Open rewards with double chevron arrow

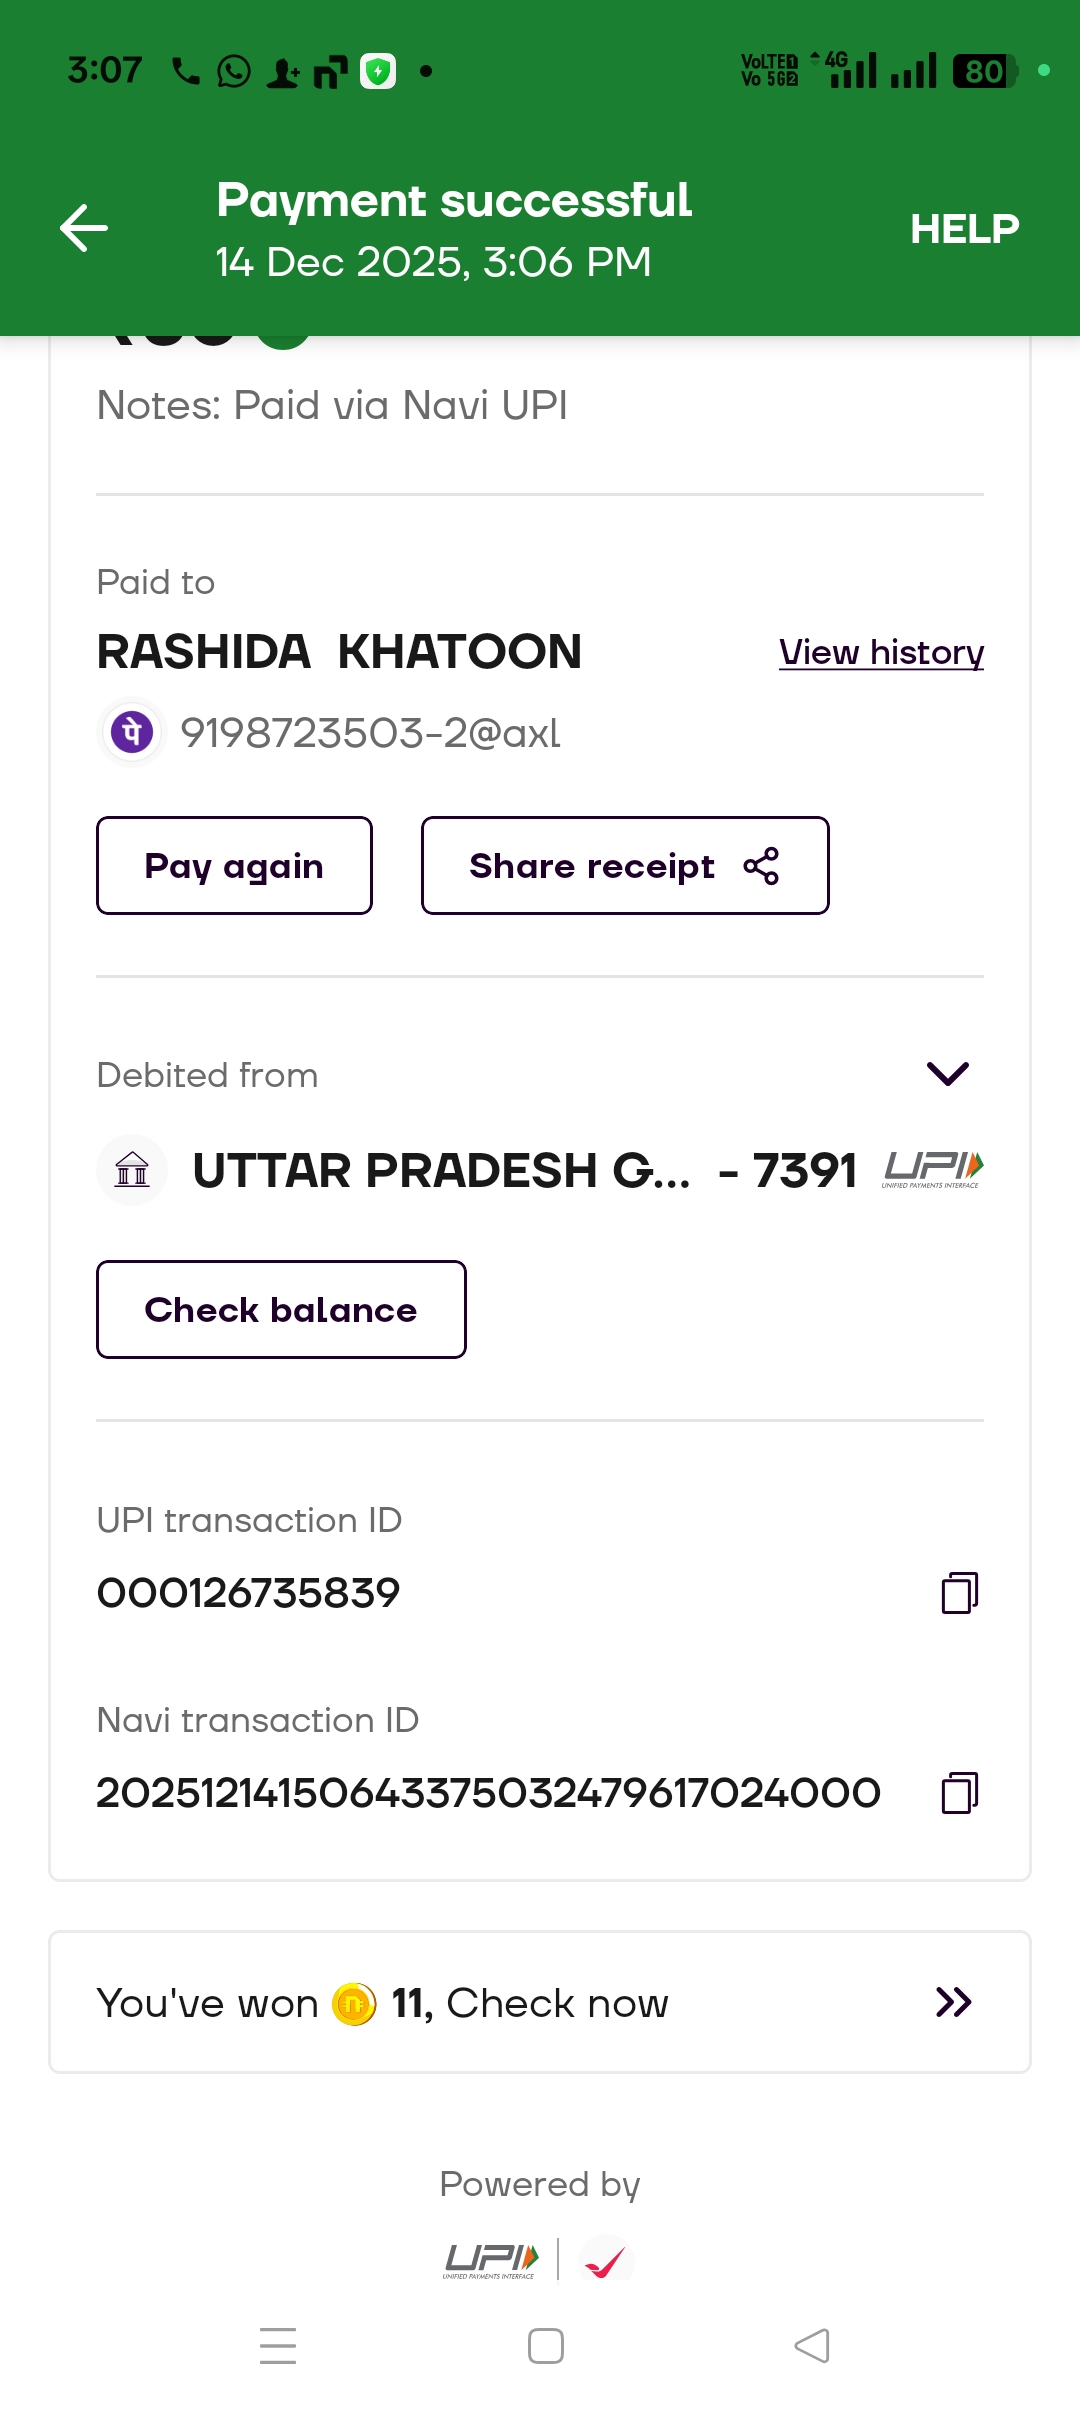point(953,2002)
